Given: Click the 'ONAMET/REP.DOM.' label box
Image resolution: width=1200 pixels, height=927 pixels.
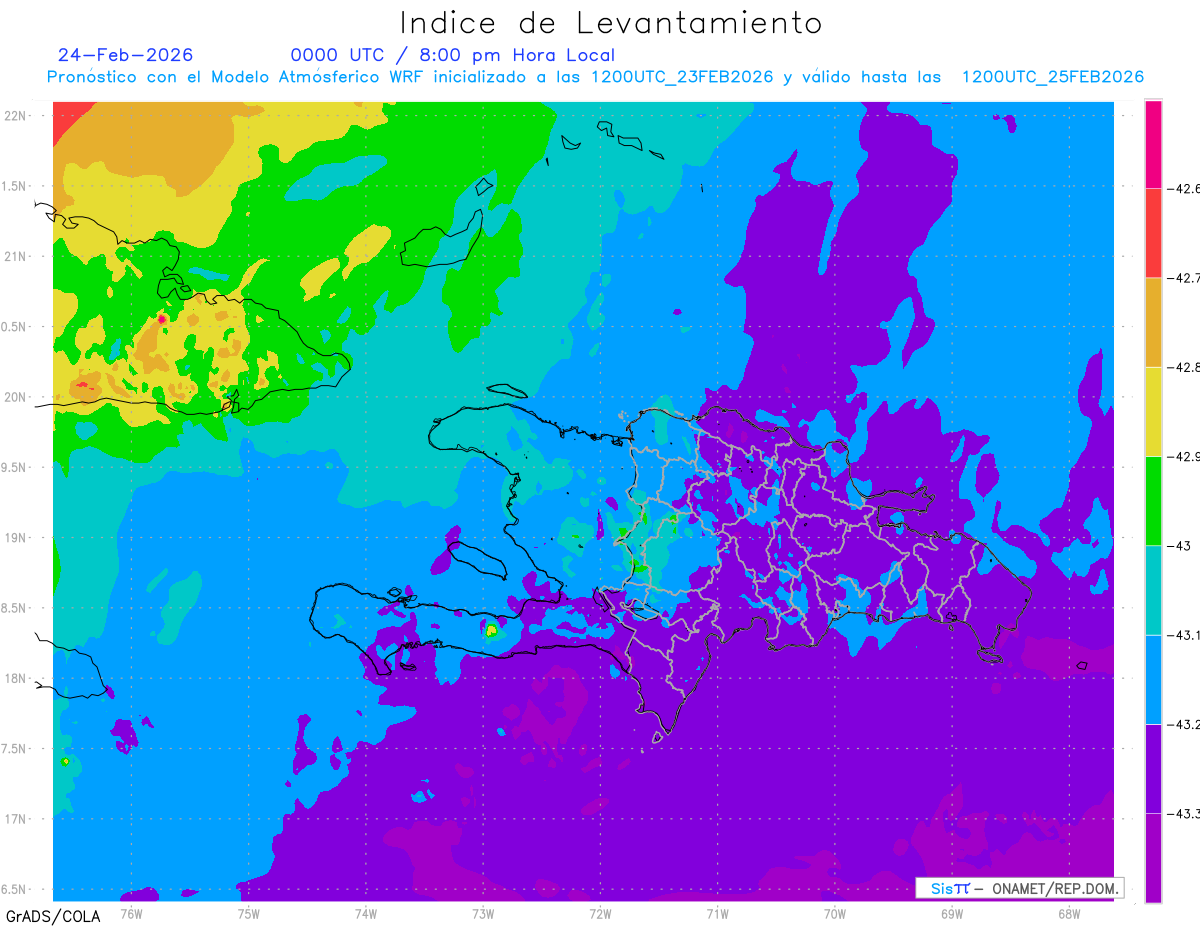Looking at the screenshot, I should tap(1020, 888).
